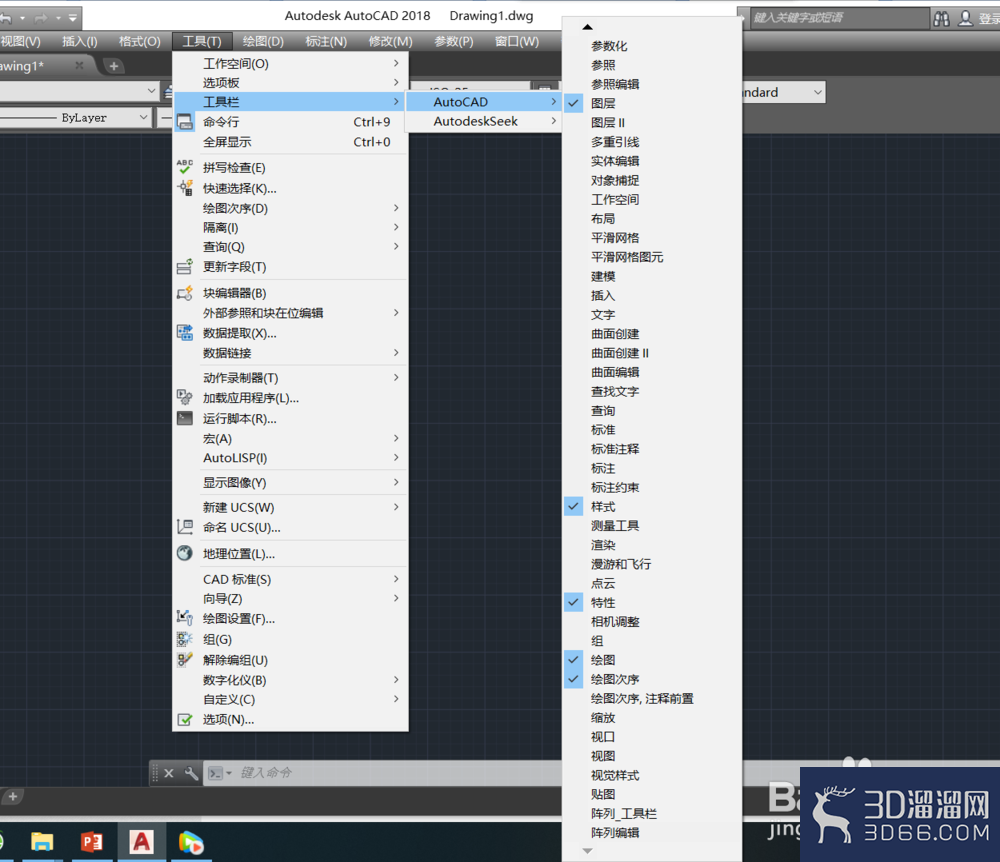Click the new drawing tab plus button
The width and height of the screenshot is (1000, 862).
click(x=114, y=66)
